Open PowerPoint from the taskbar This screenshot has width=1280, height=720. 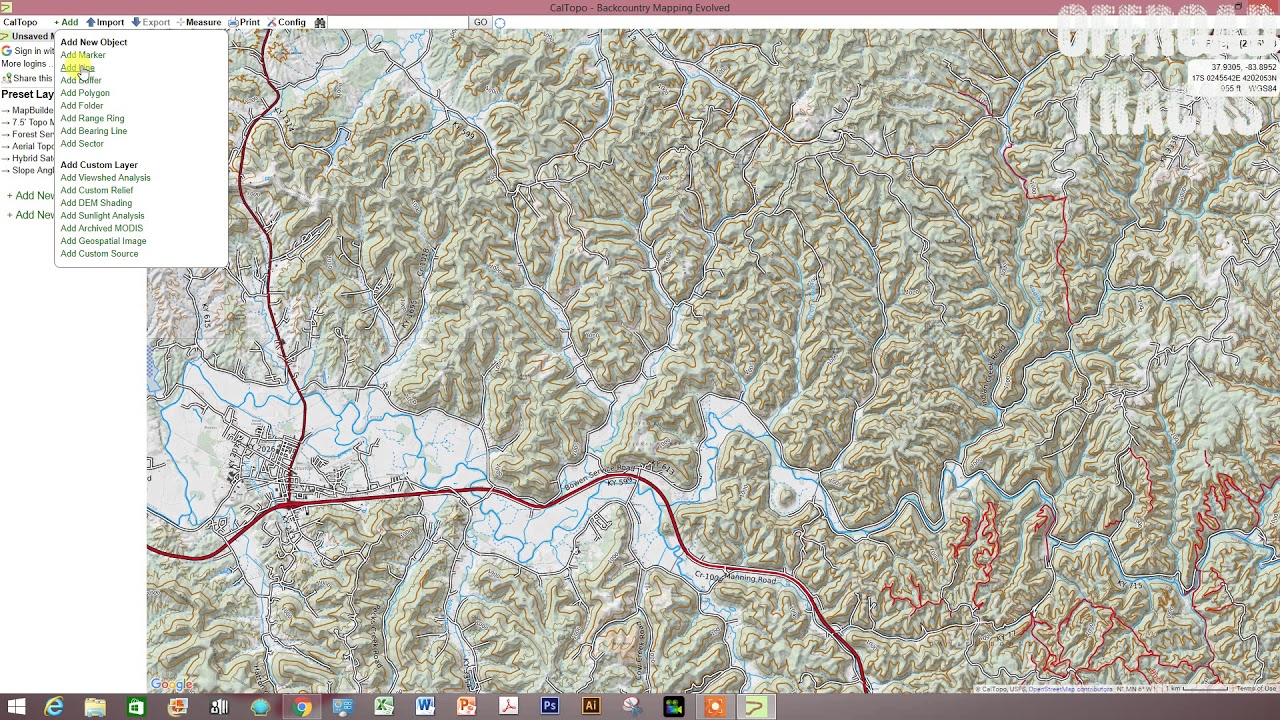466,707
